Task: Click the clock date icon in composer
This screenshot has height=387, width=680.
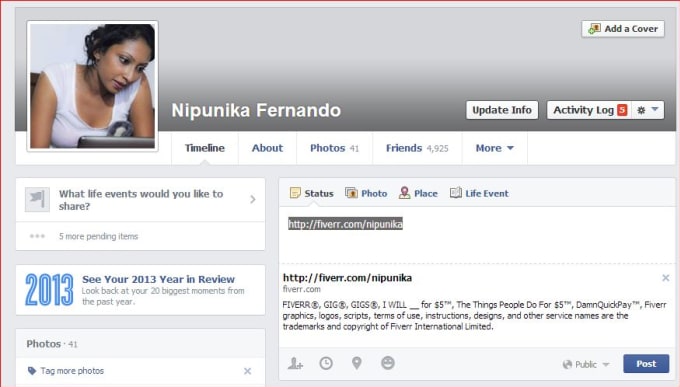Action: point(326,363)
